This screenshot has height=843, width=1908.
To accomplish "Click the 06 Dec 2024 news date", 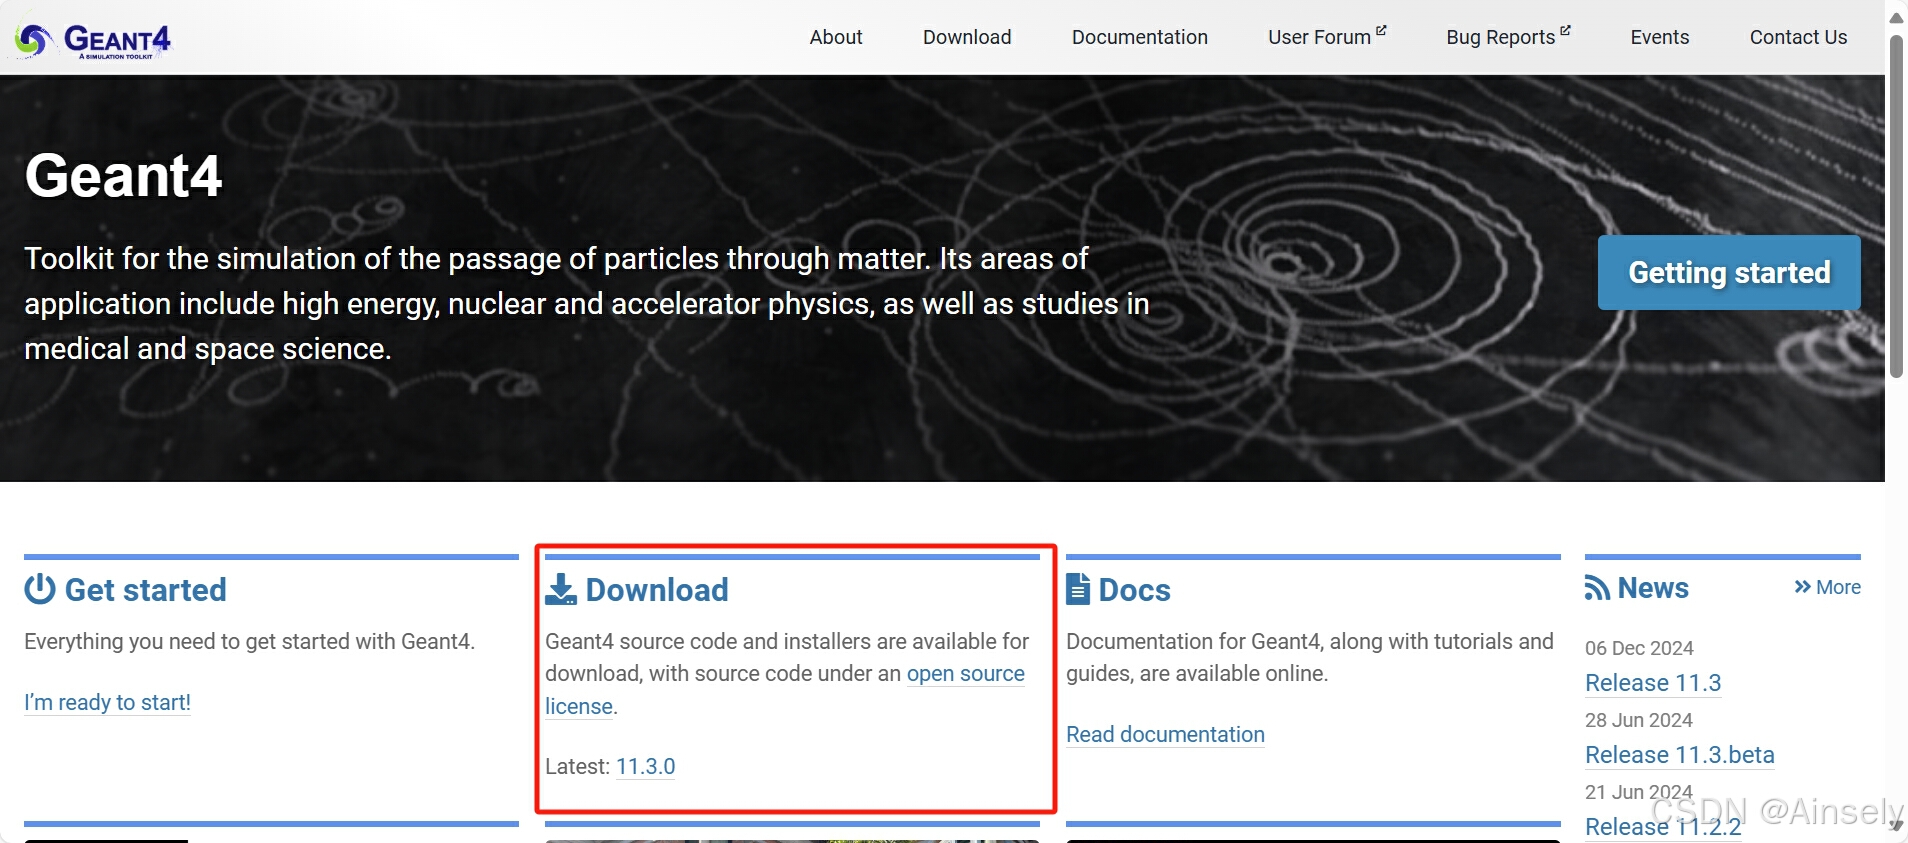I will tap(1639, 648).
